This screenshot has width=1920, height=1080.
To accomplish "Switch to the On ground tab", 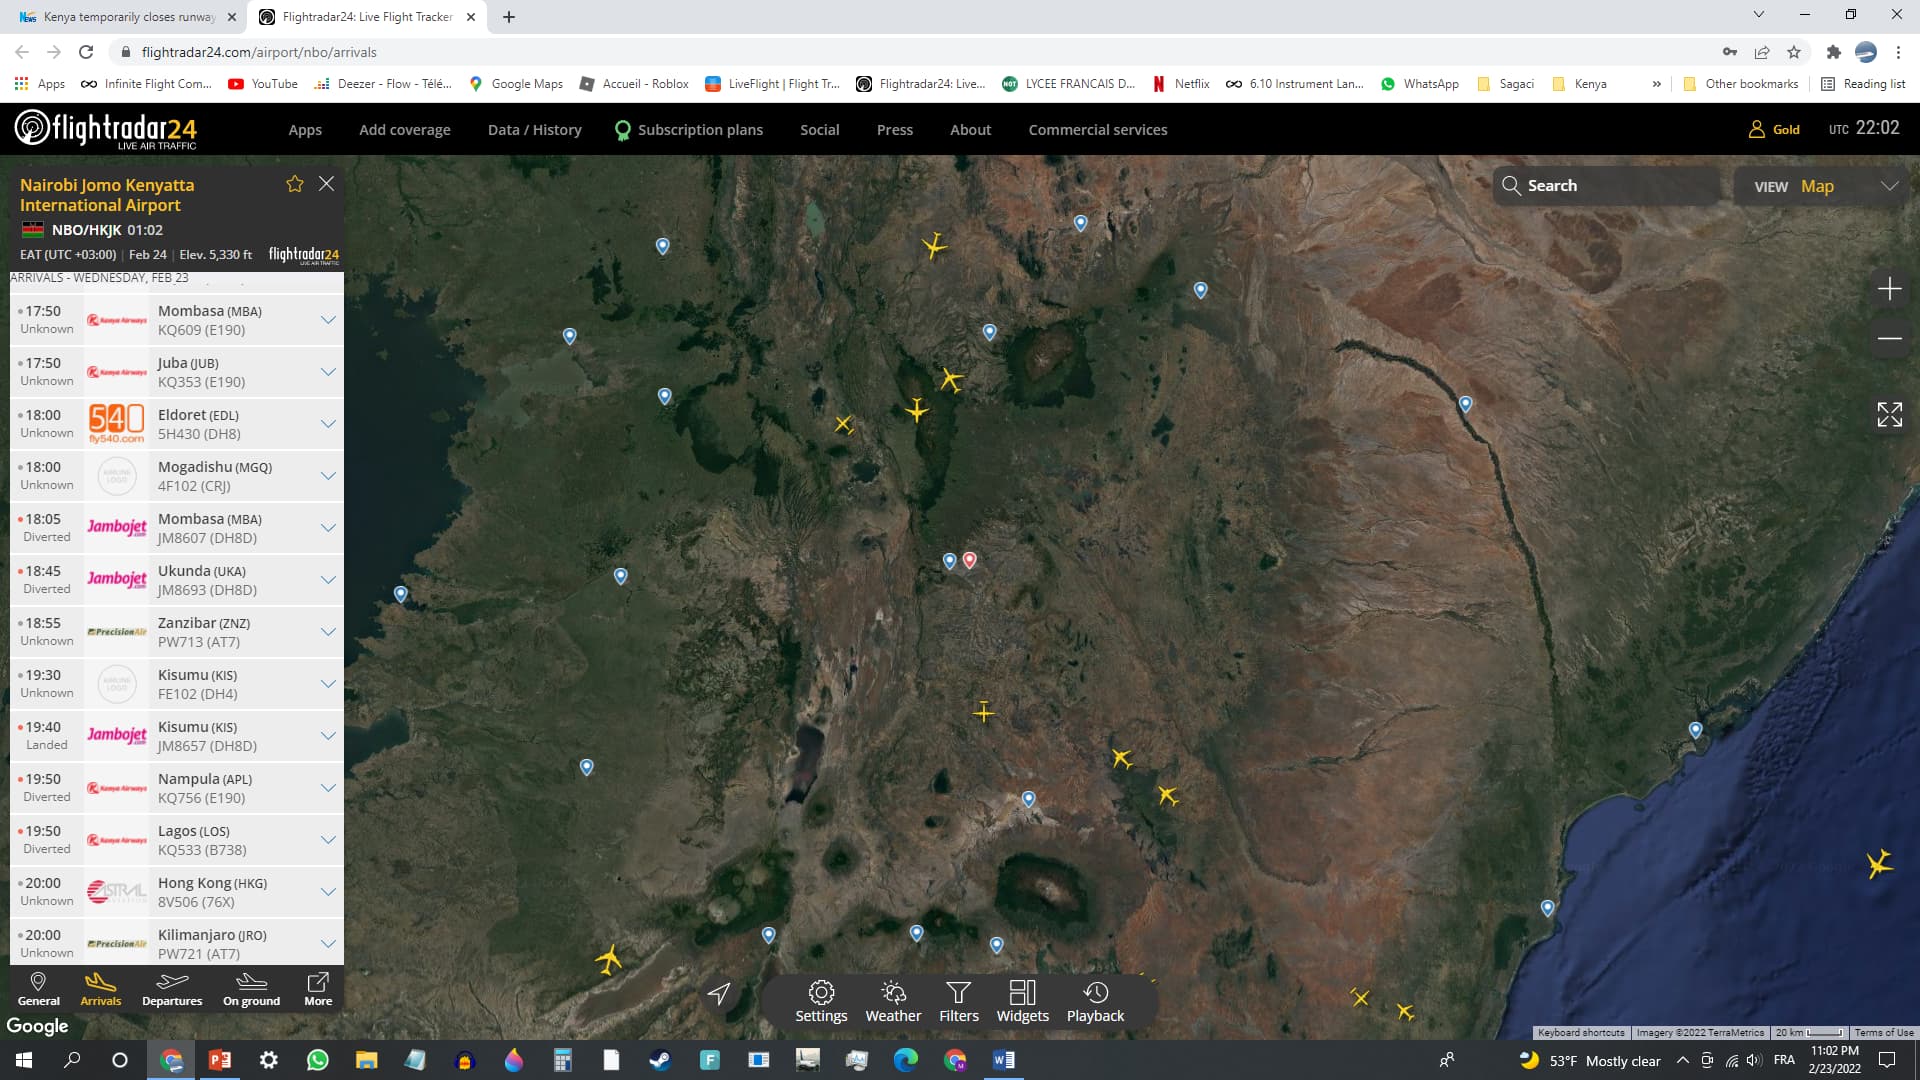I will [251, 989].
